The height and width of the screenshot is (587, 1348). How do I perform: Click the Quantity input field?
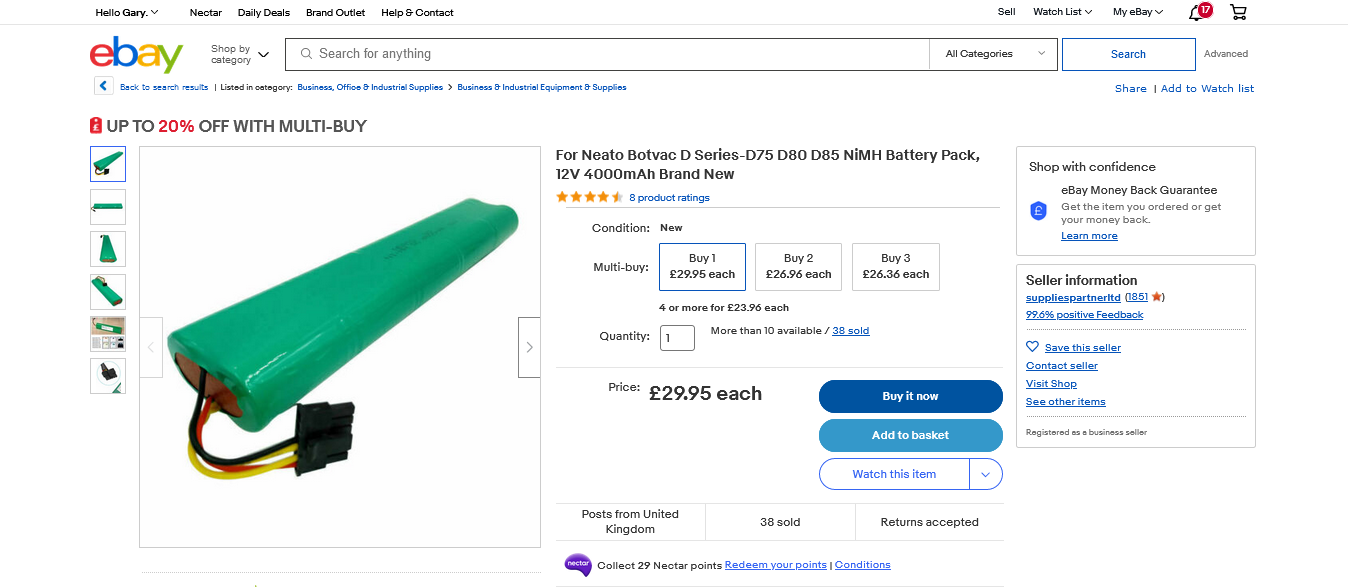677,337
